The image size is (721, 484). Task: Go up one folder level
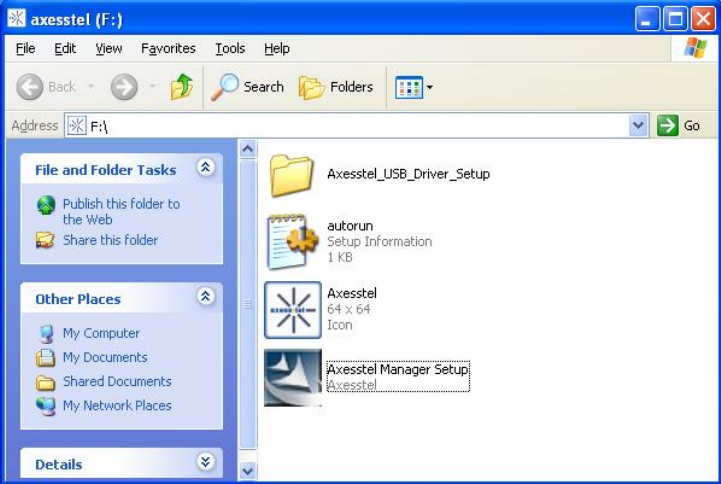tap(182, 86)
